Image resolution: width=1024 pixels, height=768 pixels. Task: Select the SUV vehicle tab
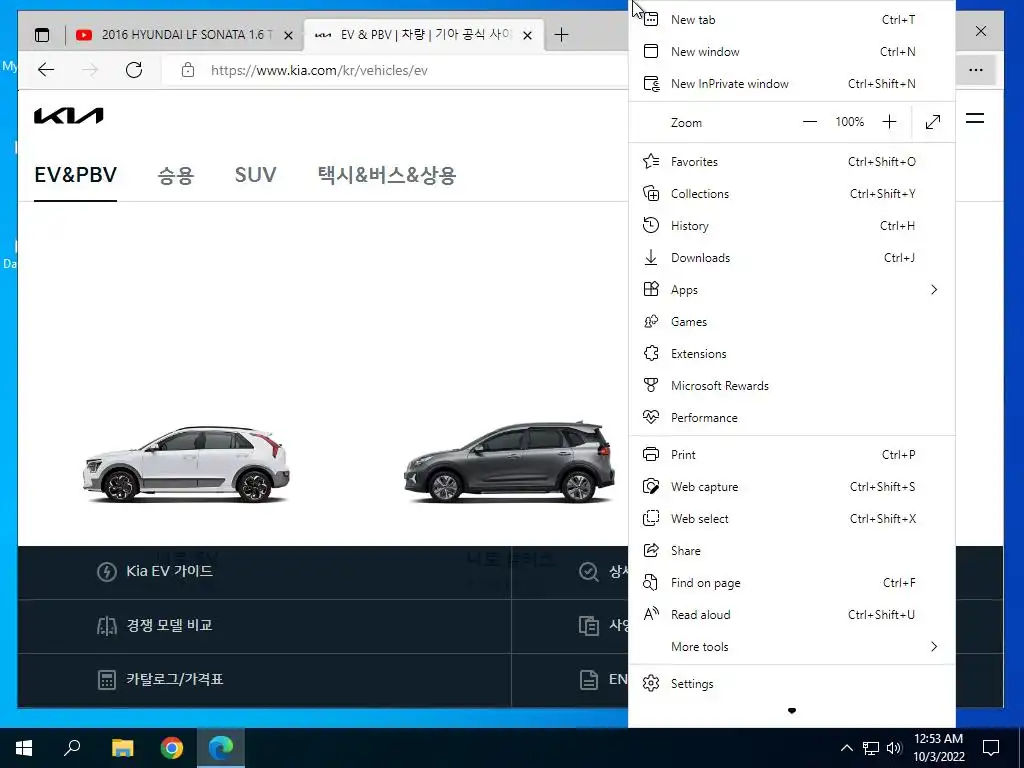pos(255,175)
